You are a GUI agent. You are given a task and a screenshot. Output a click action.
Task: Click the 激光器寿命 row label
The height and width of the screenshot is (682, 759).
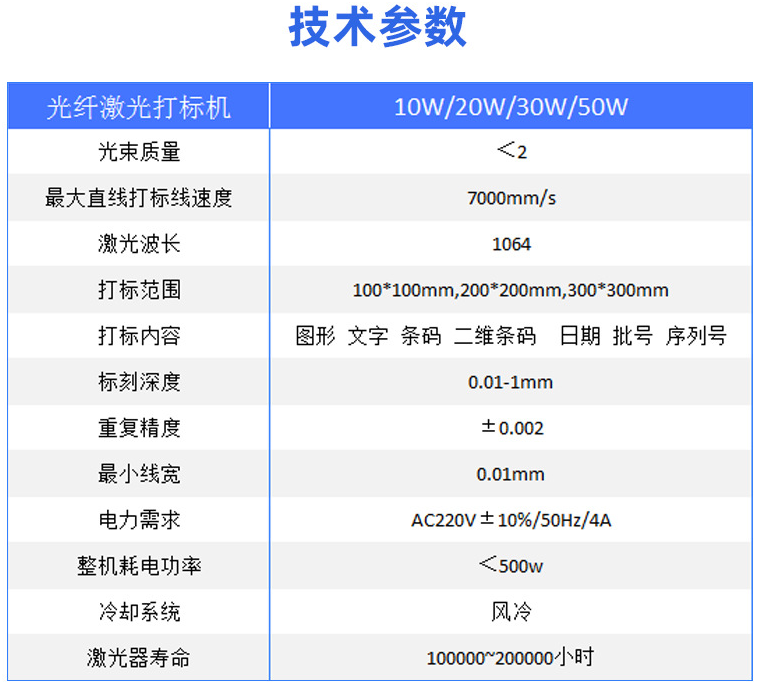139,658
